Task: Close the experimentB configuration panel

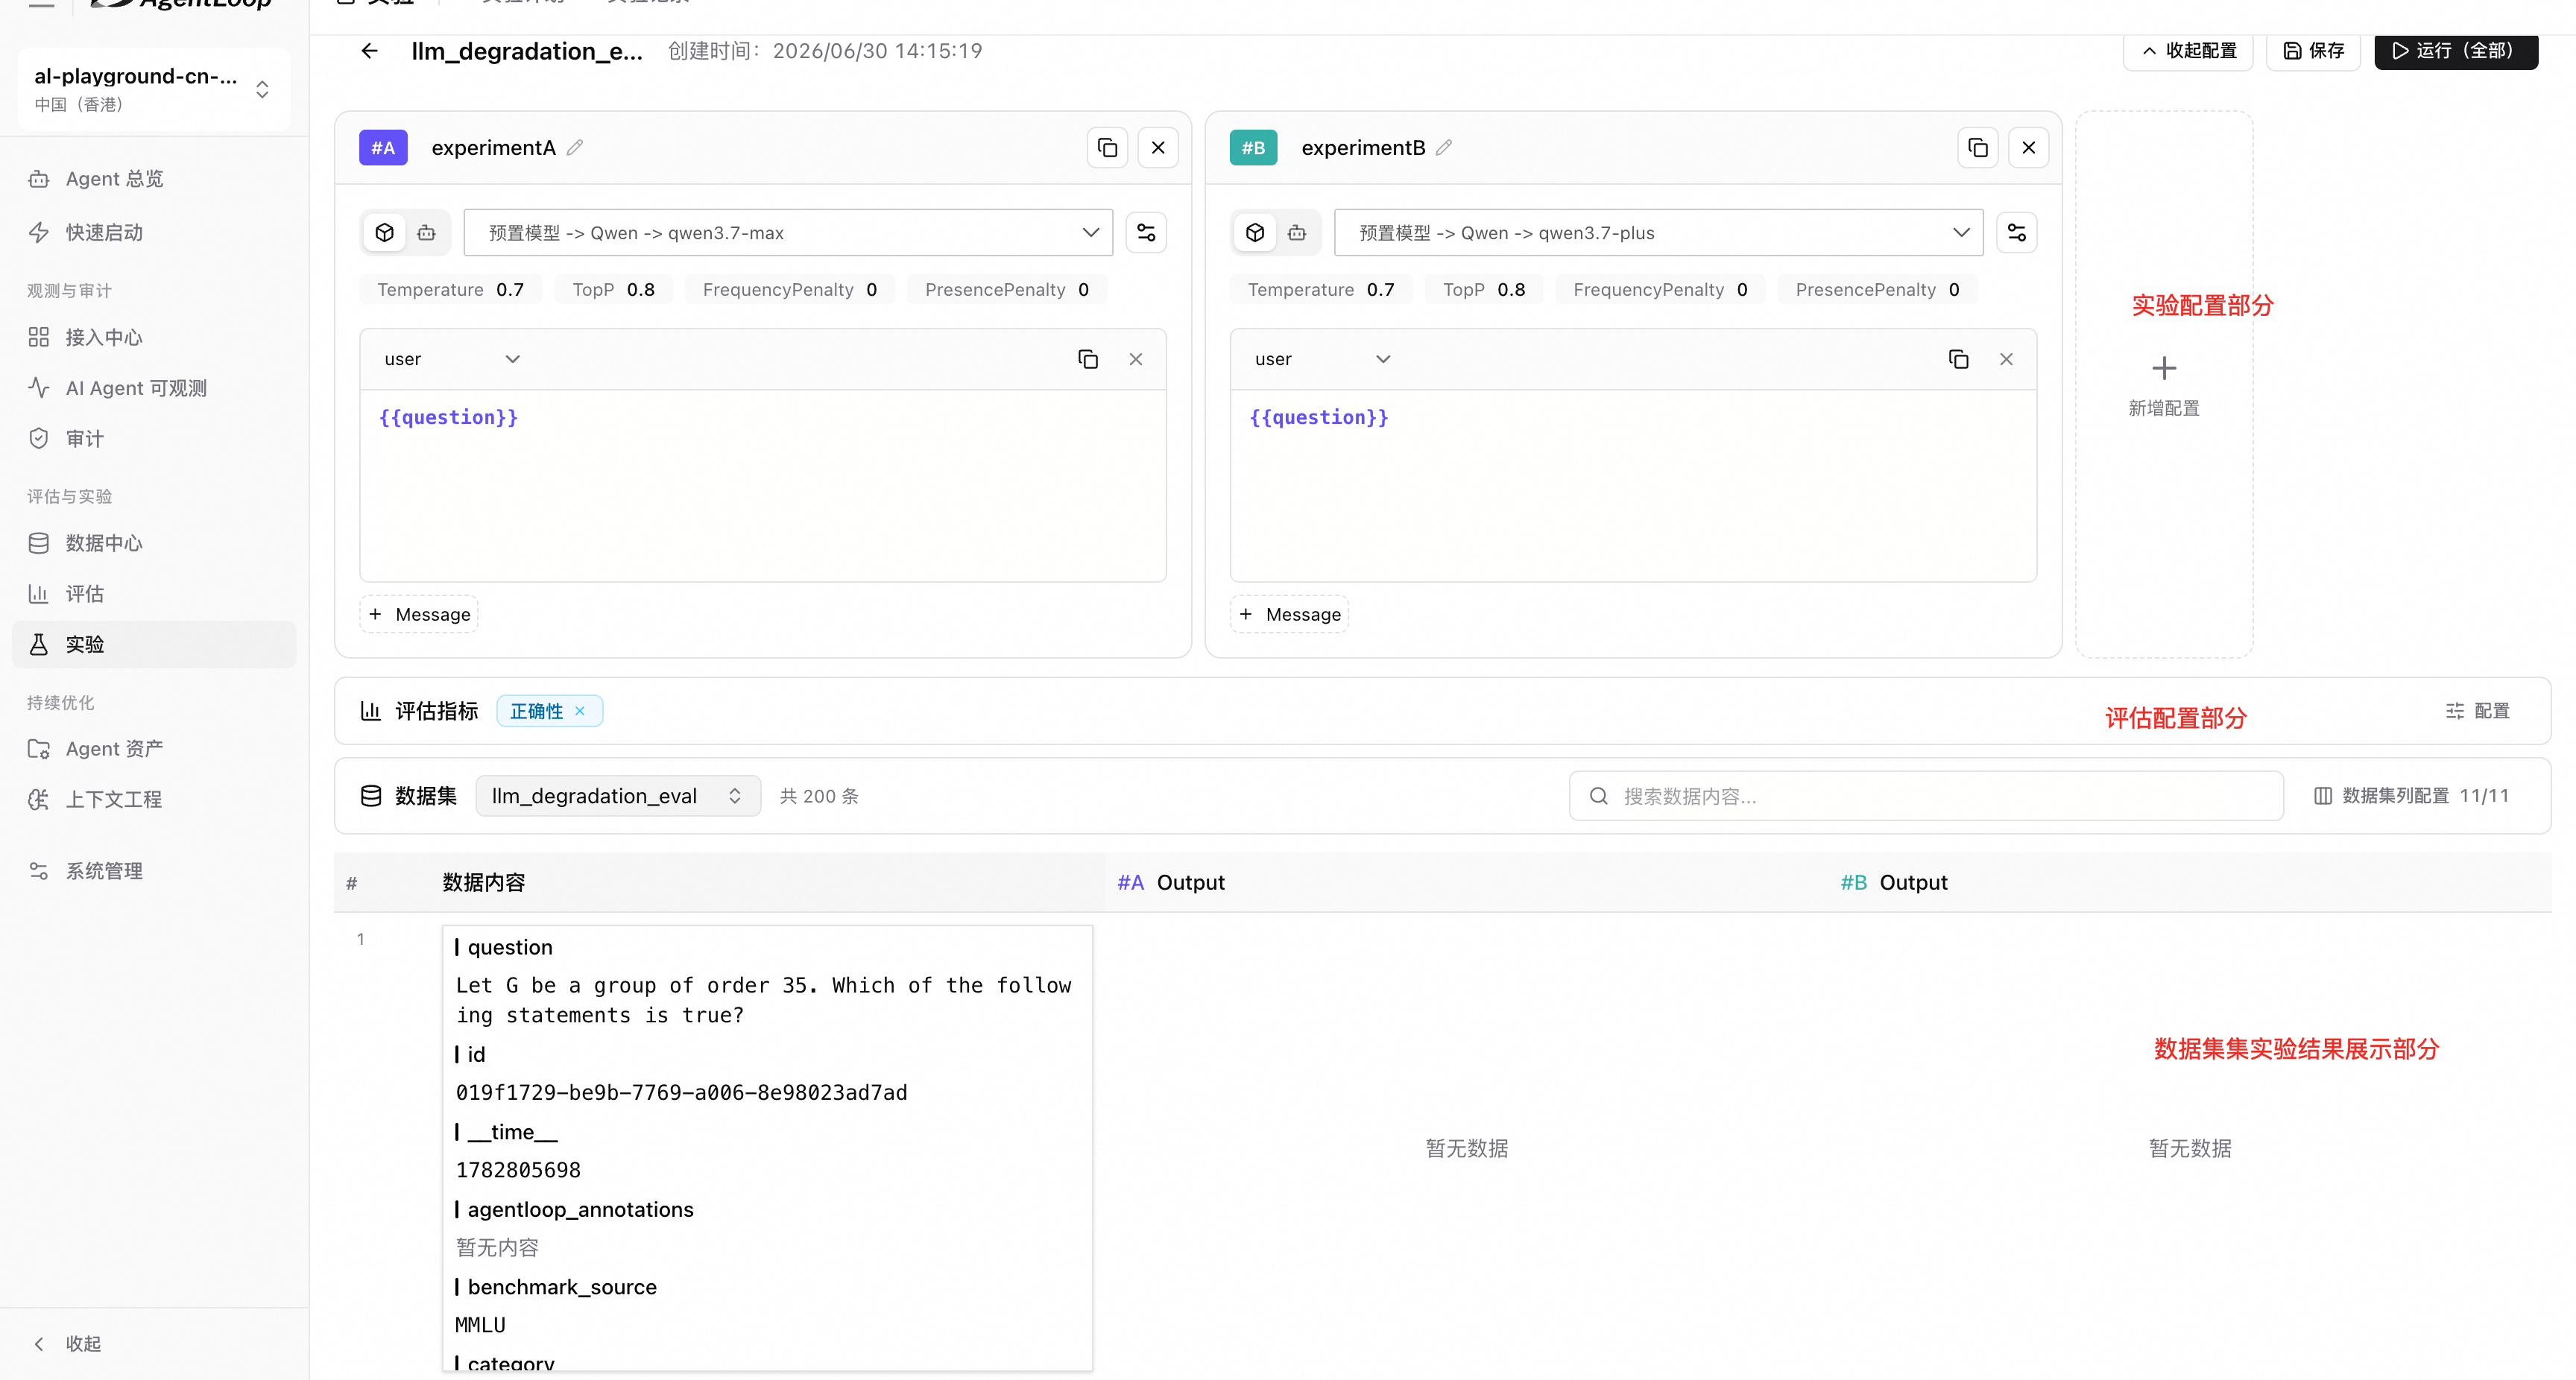Action: pos(2029,148)
